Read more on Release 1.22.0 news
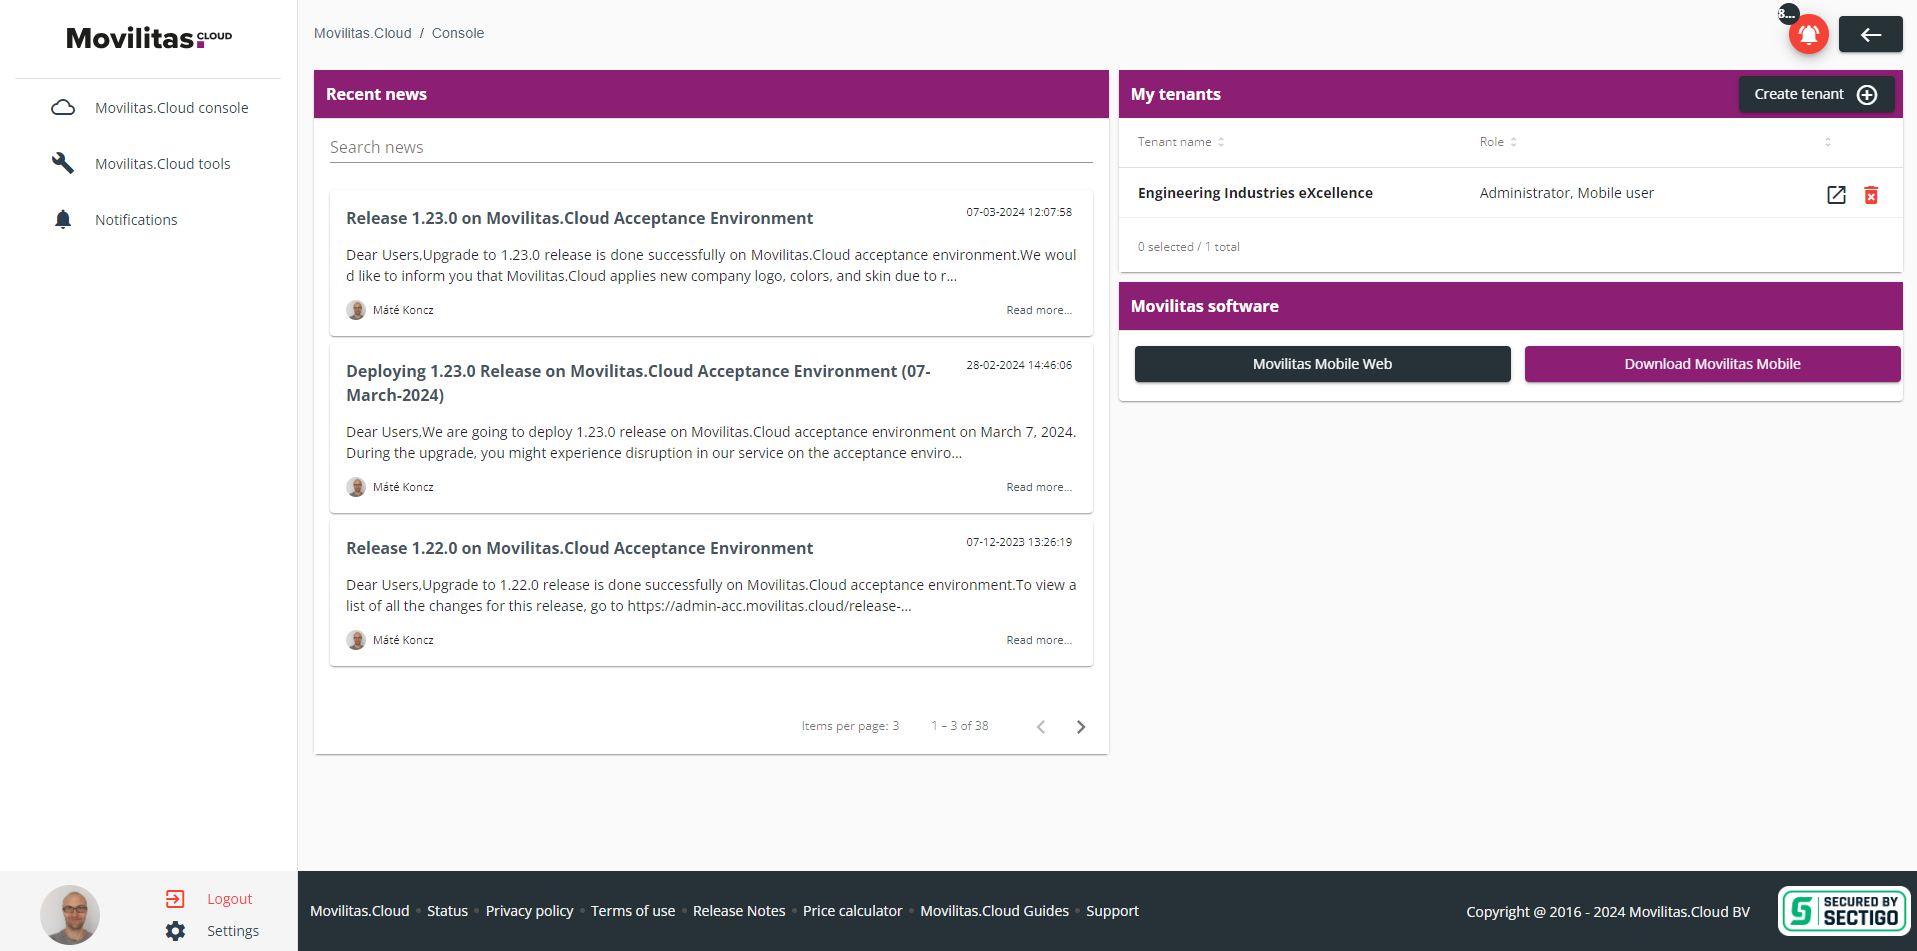Image resolution: width=1917 pixels, height=951 pixels. tap(1039, 640)
